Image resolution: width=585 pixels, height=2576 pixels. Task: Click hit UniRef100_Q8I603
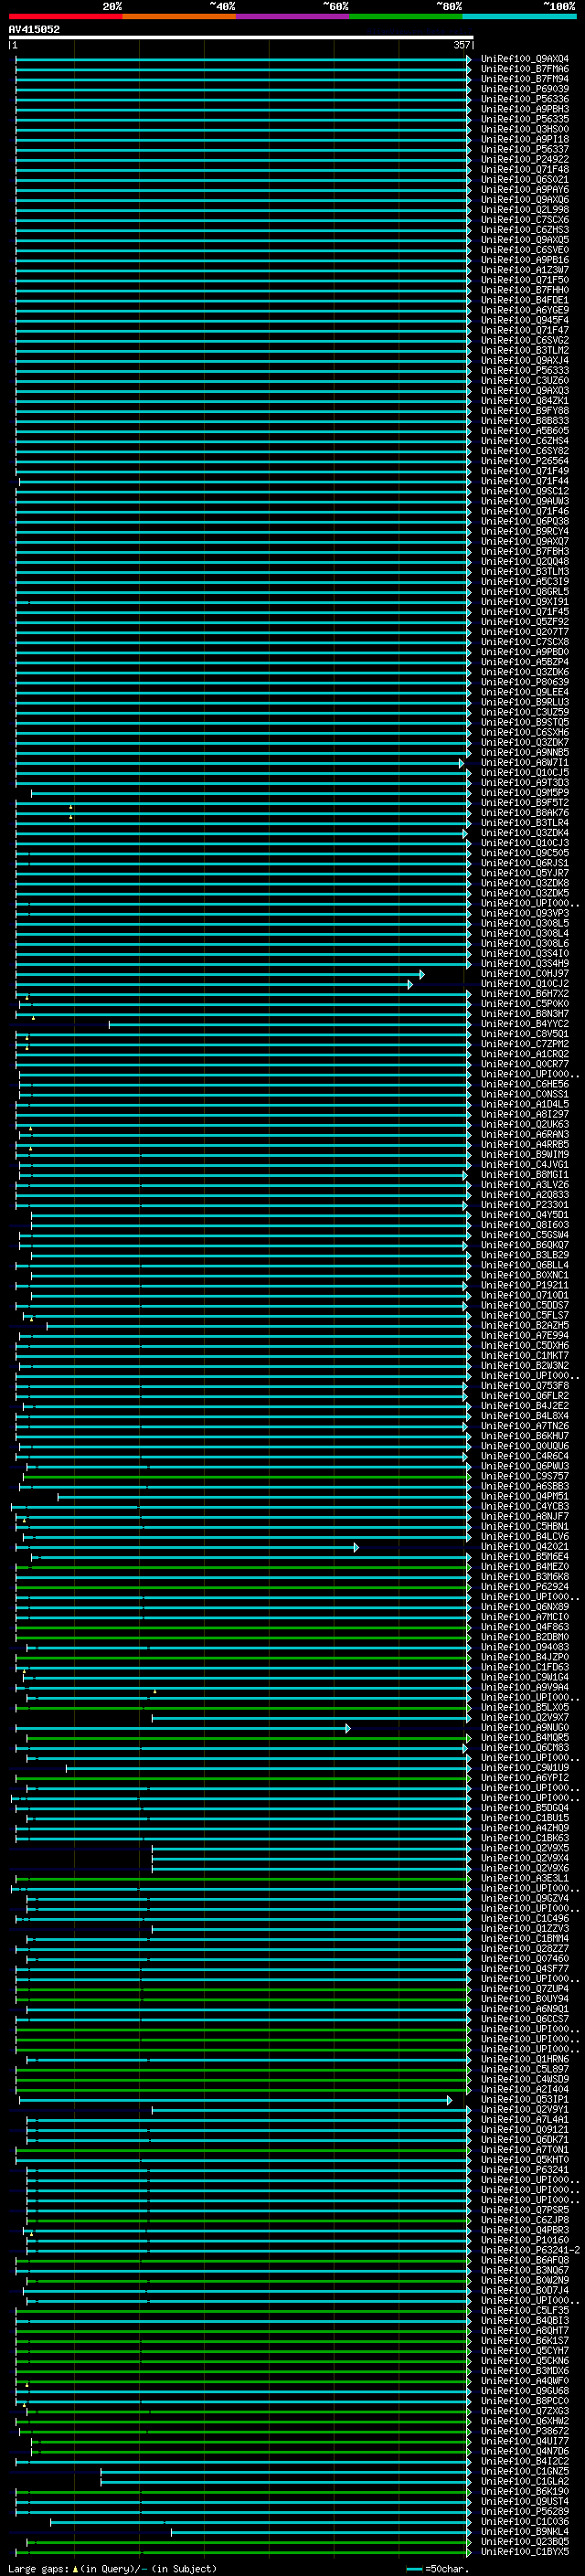point(525,1225)
